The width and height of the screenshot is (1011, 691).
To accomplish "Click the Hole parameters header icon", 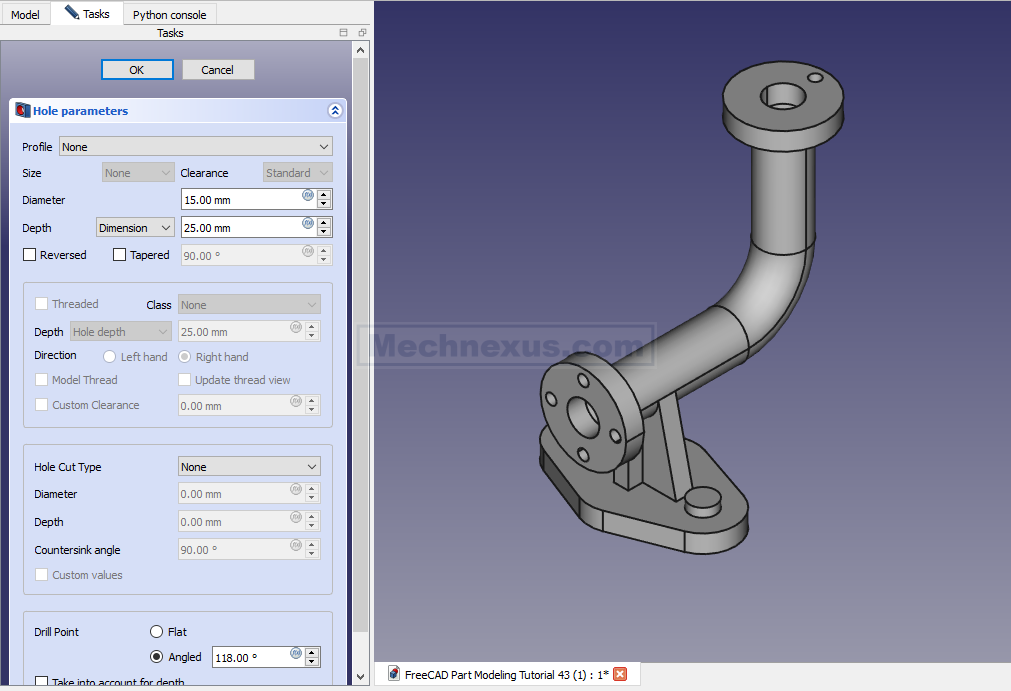I will (22, 111).
